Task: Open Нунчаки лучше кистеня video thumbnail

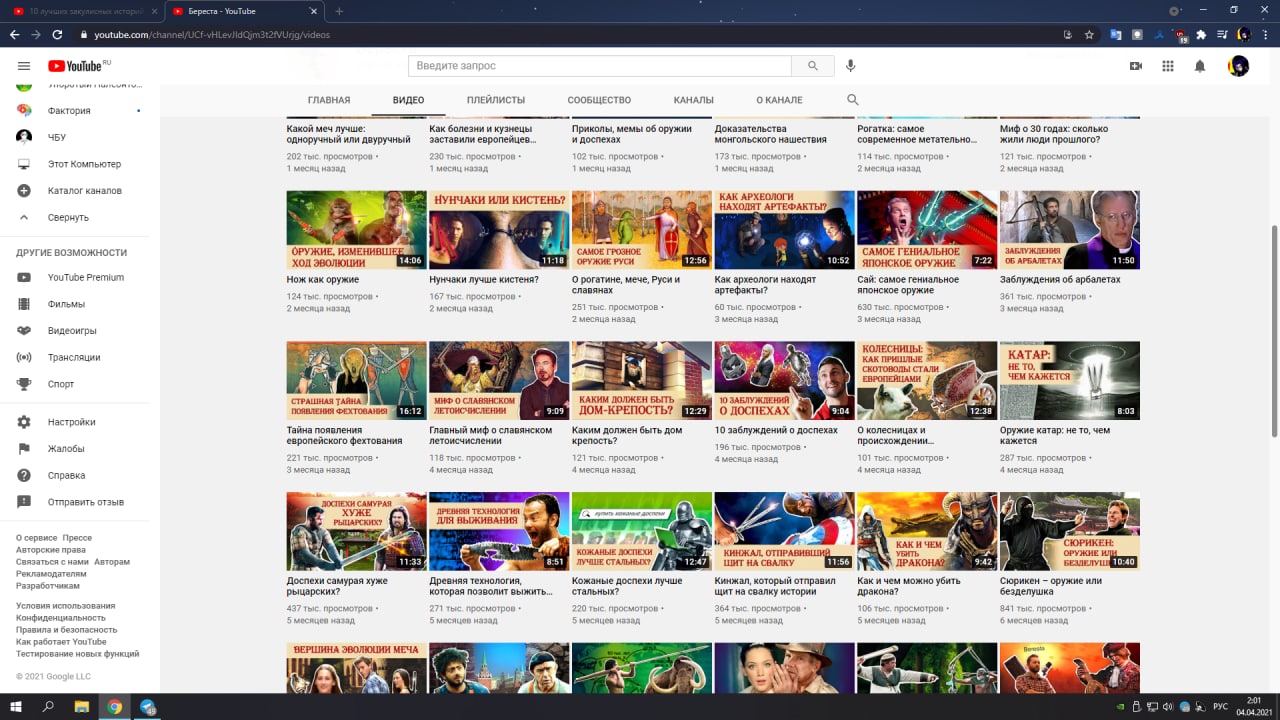Action: (x=499, y=230)
